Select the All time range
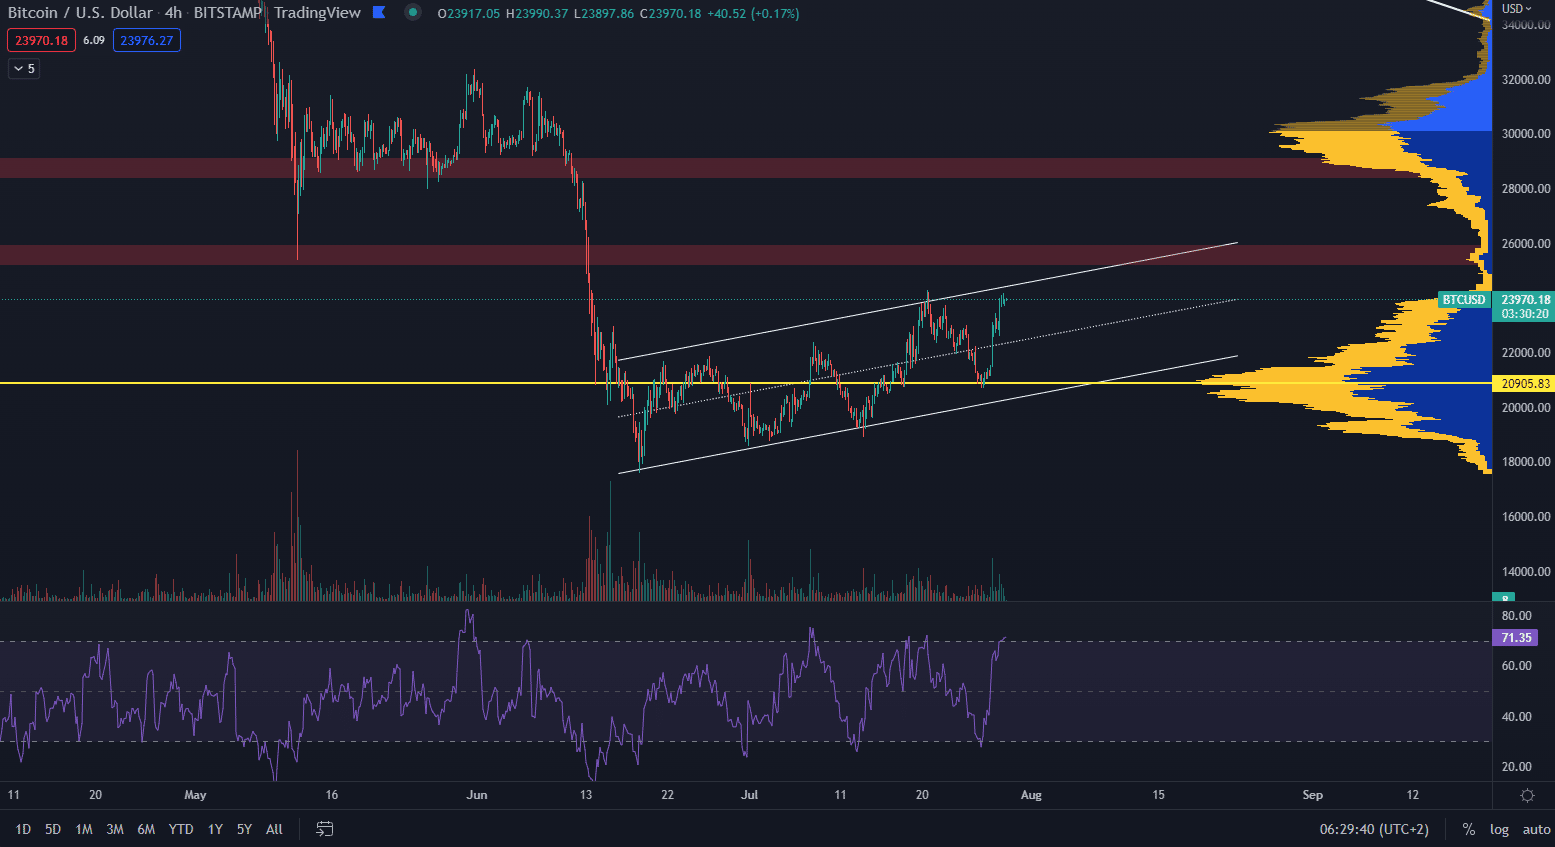The height and width of the screenshot is (847, 1555). click(274, 829)
